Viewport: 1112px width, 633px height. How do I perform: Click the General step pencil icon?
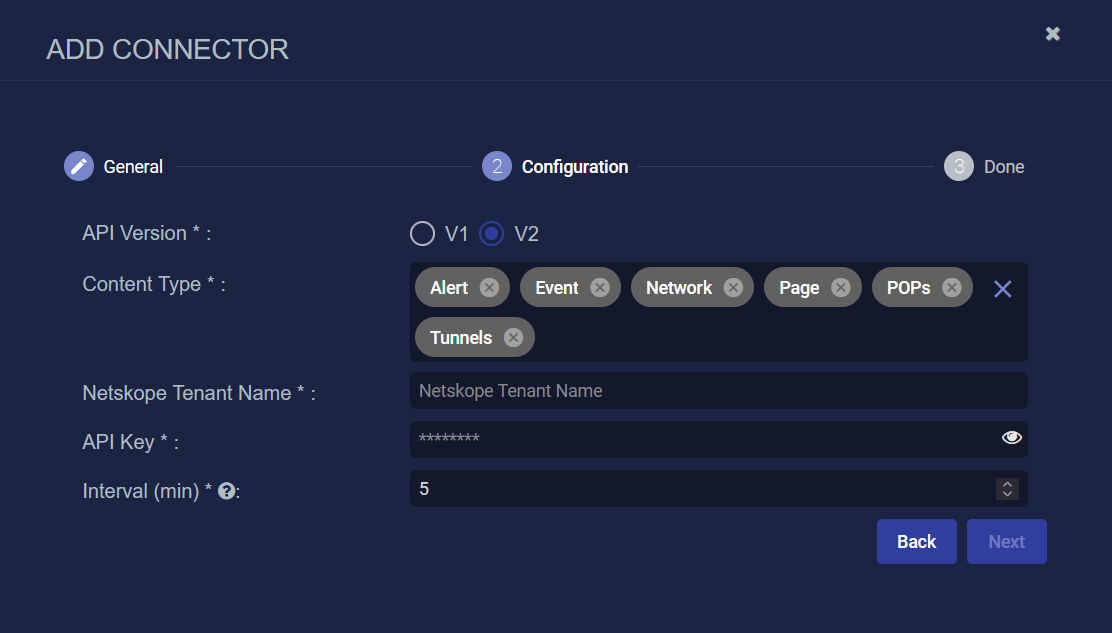(x=79, y=167)
